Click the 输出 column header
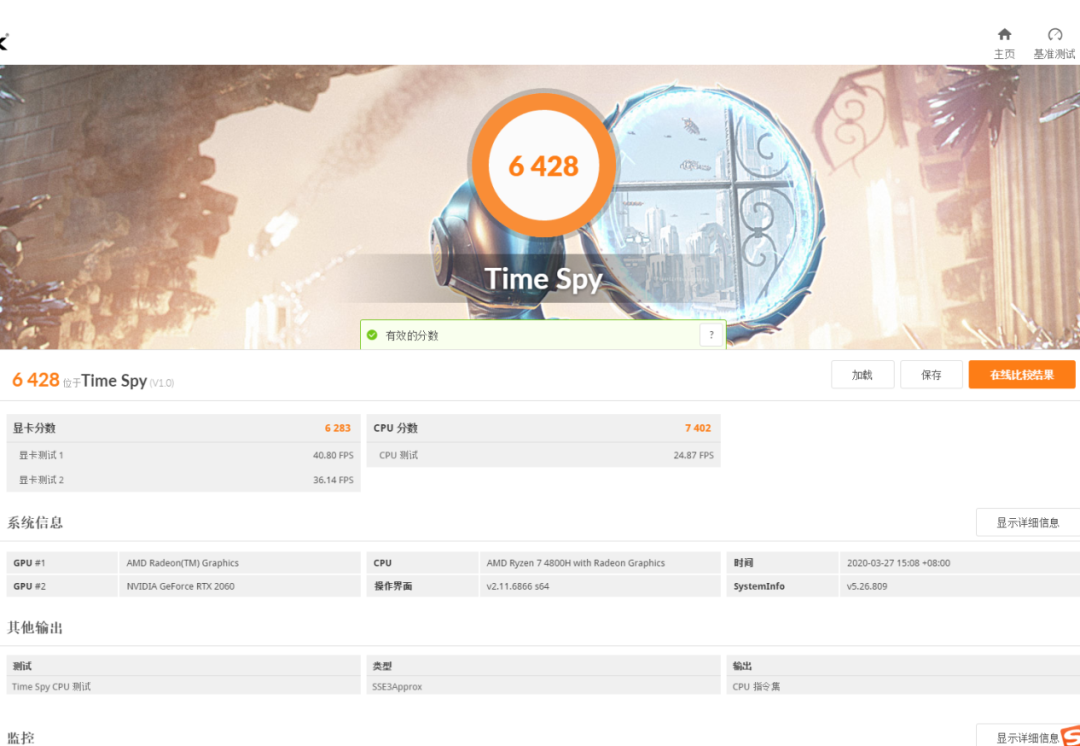This screenshot has height=746, width=1080. (742, 666)
